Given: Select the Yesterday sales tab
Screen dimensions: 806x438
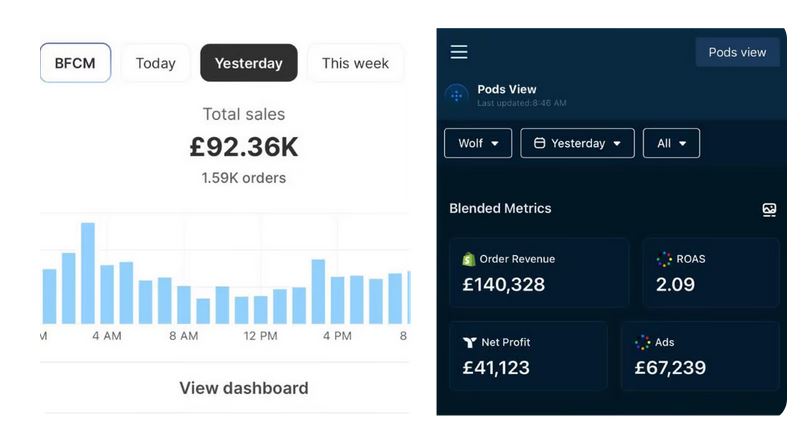Looking at the screenshot, I should (248, 63).
